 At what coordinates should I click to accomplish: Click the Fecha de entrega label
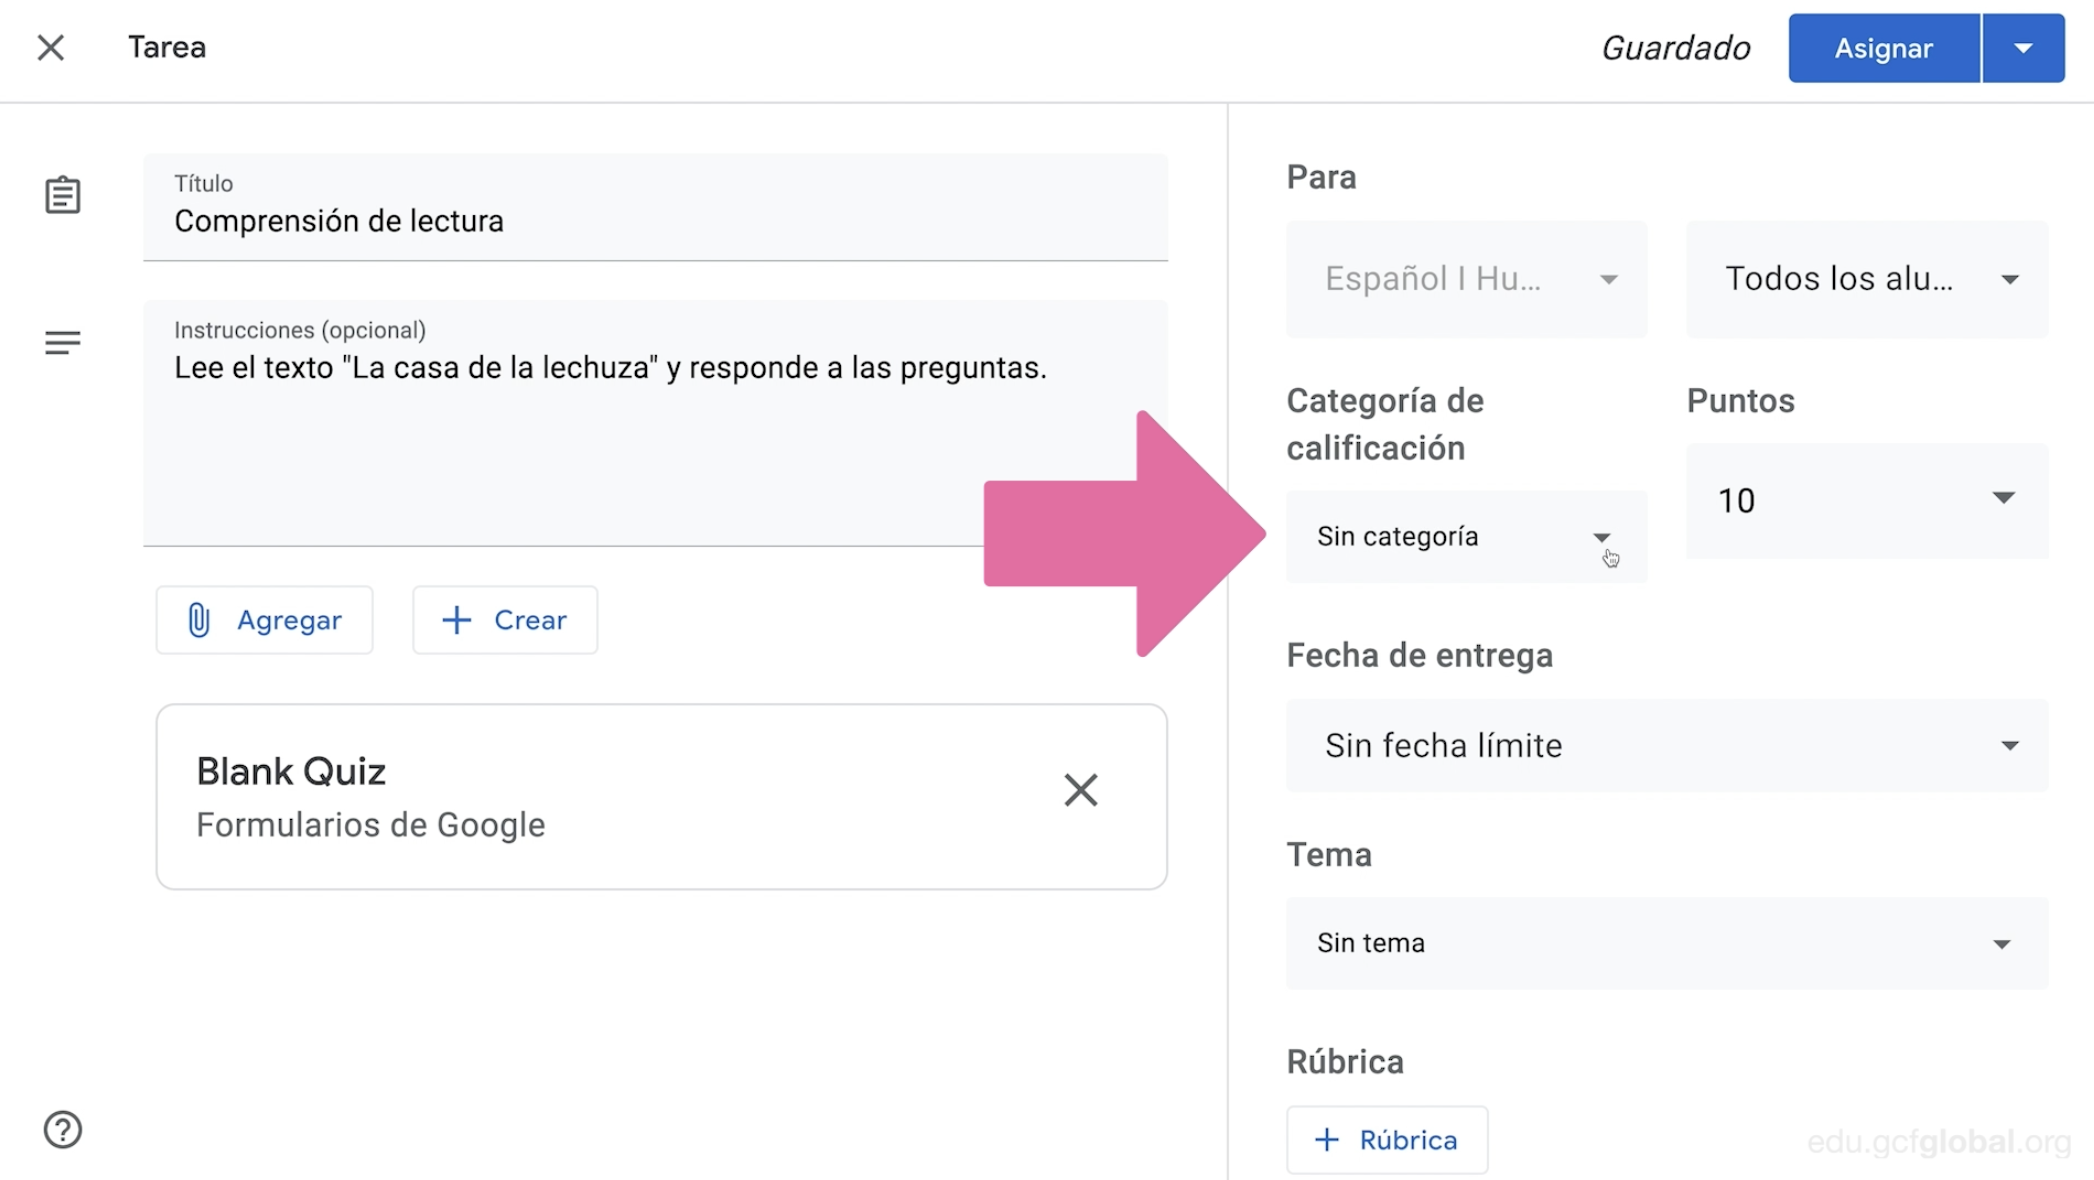(1419, 655)
